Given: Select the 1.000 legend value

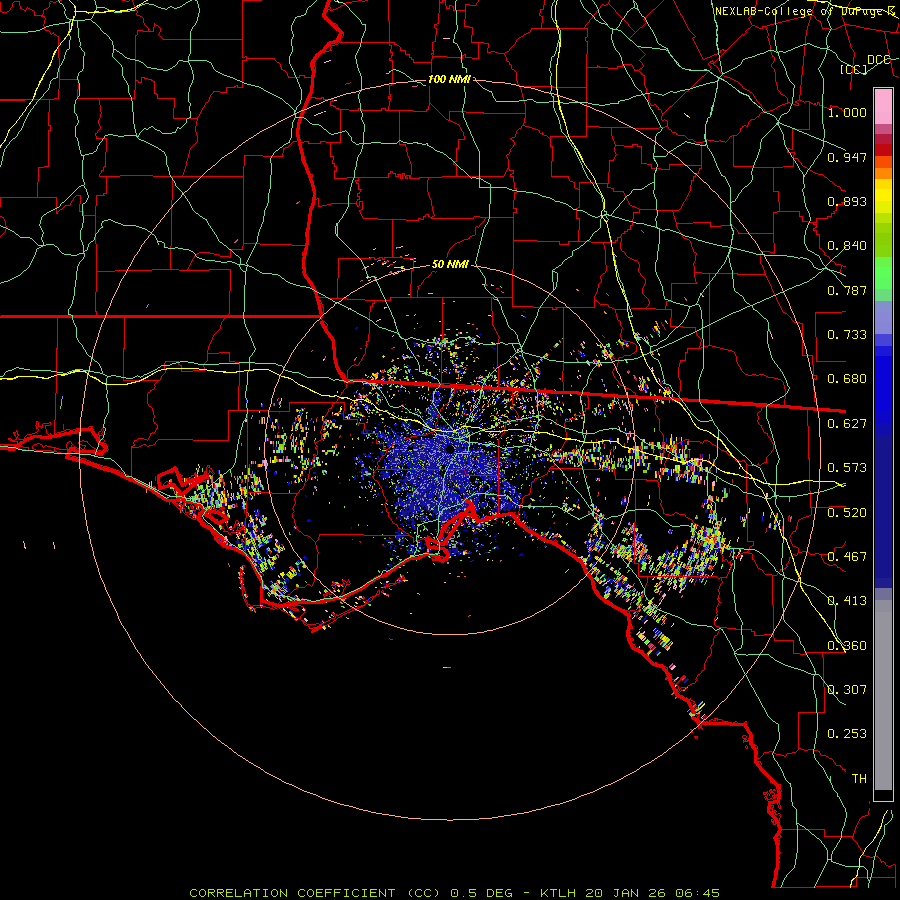Looking at the screenshot, I should pos(847,112).
